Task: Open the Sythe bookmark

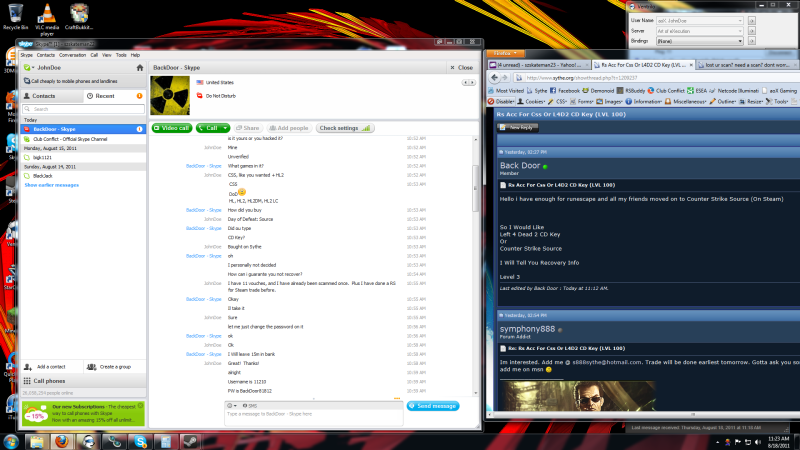Action: pos(537,91)
